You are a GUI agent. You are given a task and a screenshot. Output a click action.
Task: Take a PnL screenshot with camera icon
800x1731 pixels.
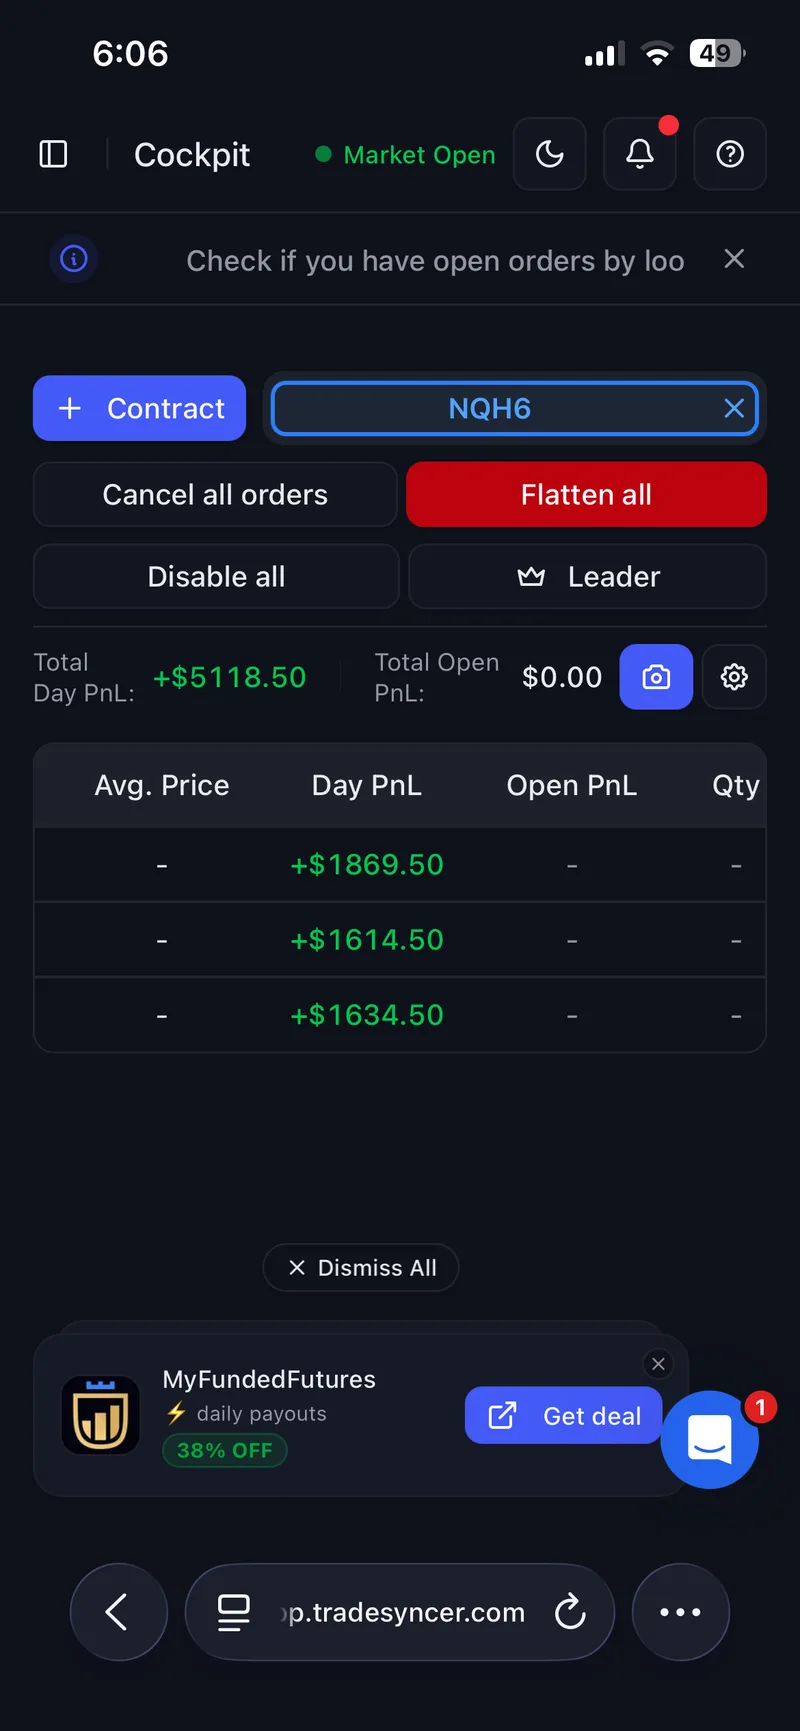pyautogui.click(x=656, y=677)
